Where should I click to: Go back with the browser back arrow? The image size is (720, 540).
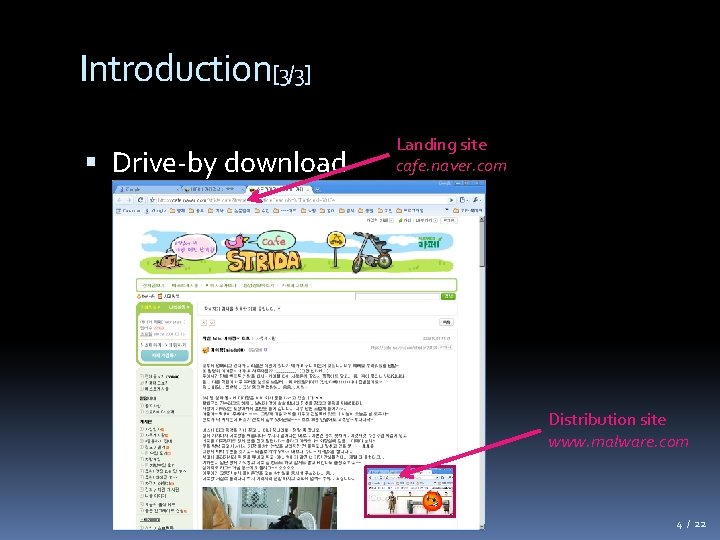pos(119,200)
